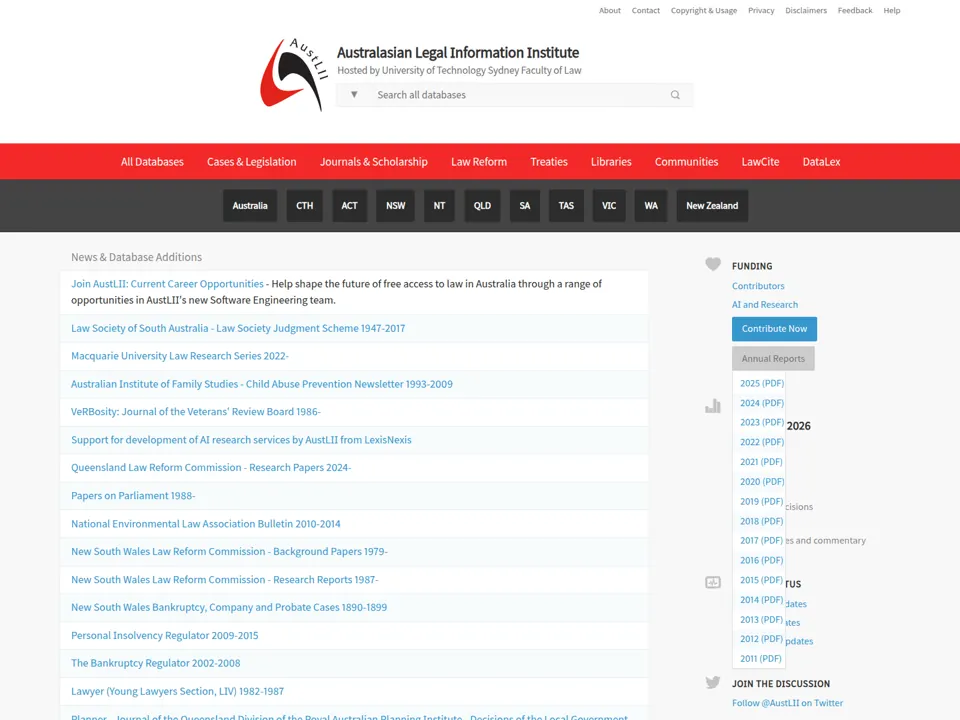This screenshot has height=720, width=960.
Task: Open Copyright & Usage page
Action: coord(703,10)
